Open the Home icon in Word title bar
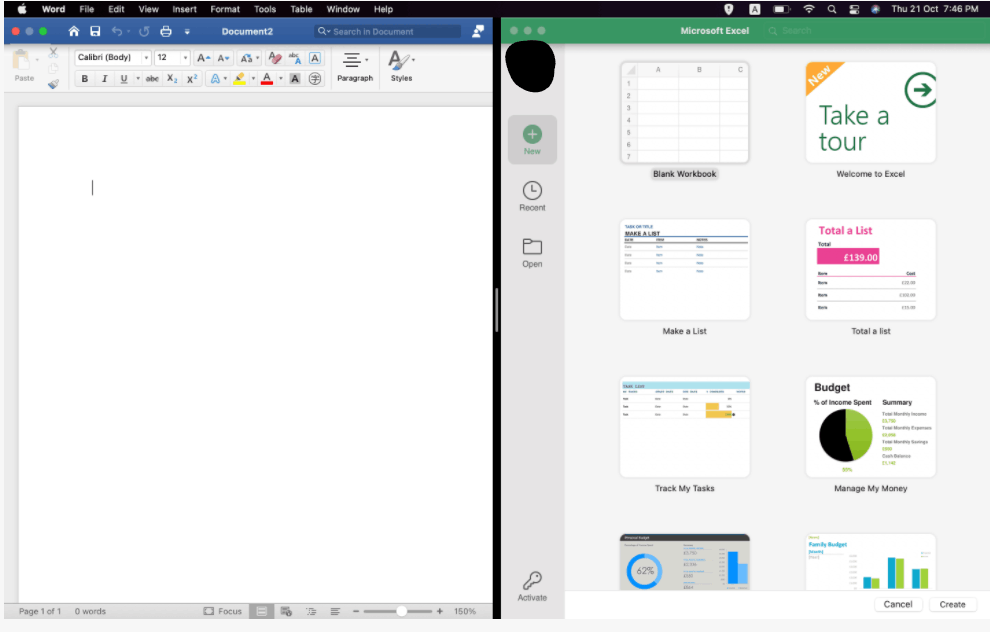Image resolution: width=990 pixels, height=632 pixels. tap(74, 31)
